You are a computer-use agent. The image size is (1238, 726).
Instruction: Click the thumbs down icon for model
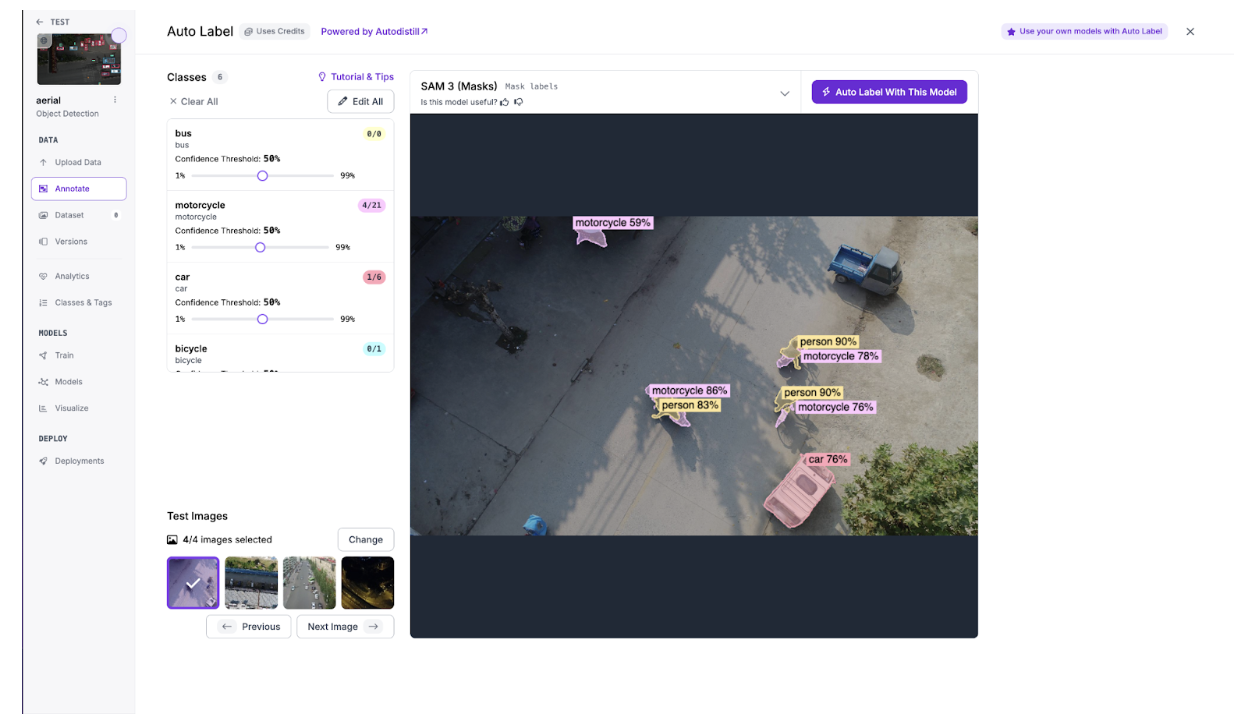coord(518,102)
